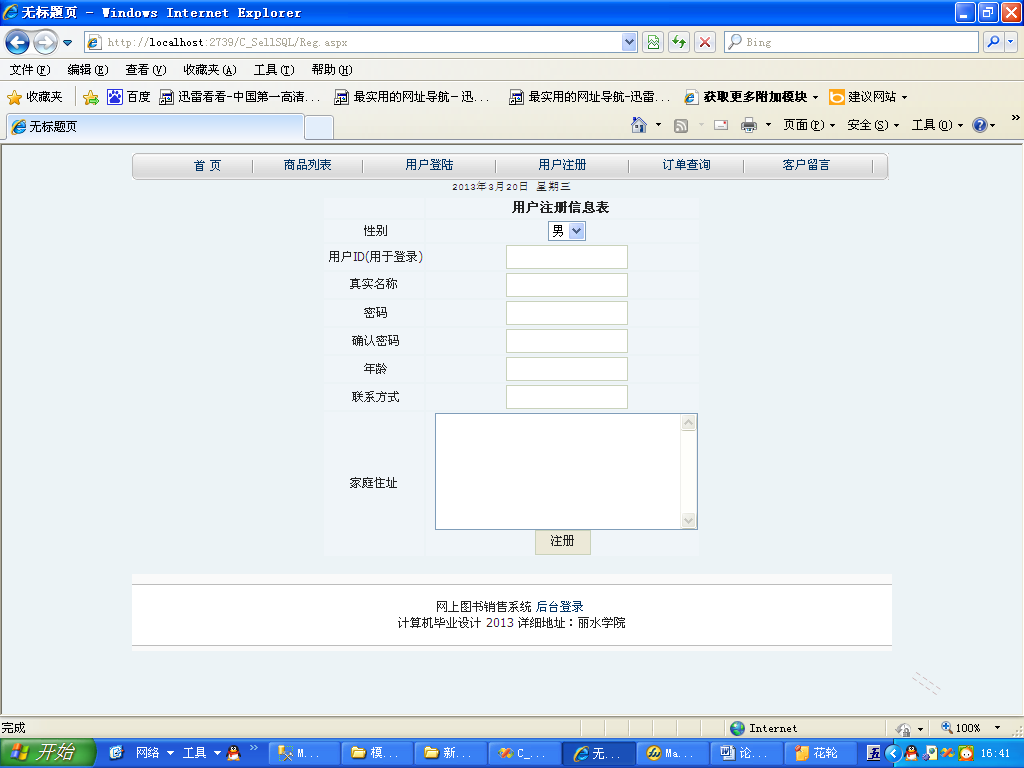Viewport: 1024px width, 768px height.
Task: Expand the address bar history dropdown
Action: (629, 42)
